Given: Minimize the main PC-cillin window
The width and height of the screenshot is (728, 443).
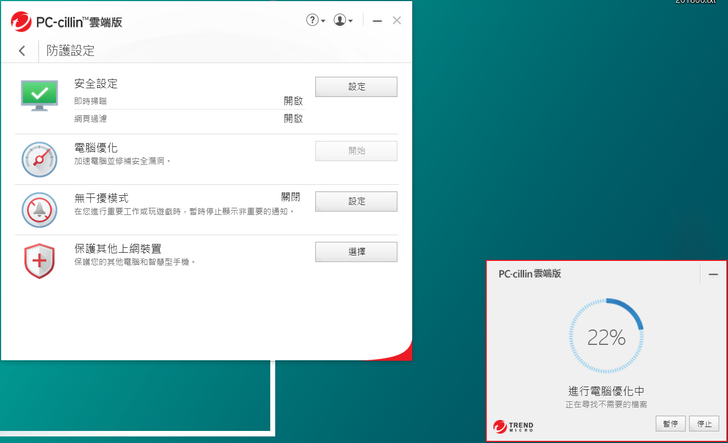Looking at the screenshot, I should pos(377,20).
